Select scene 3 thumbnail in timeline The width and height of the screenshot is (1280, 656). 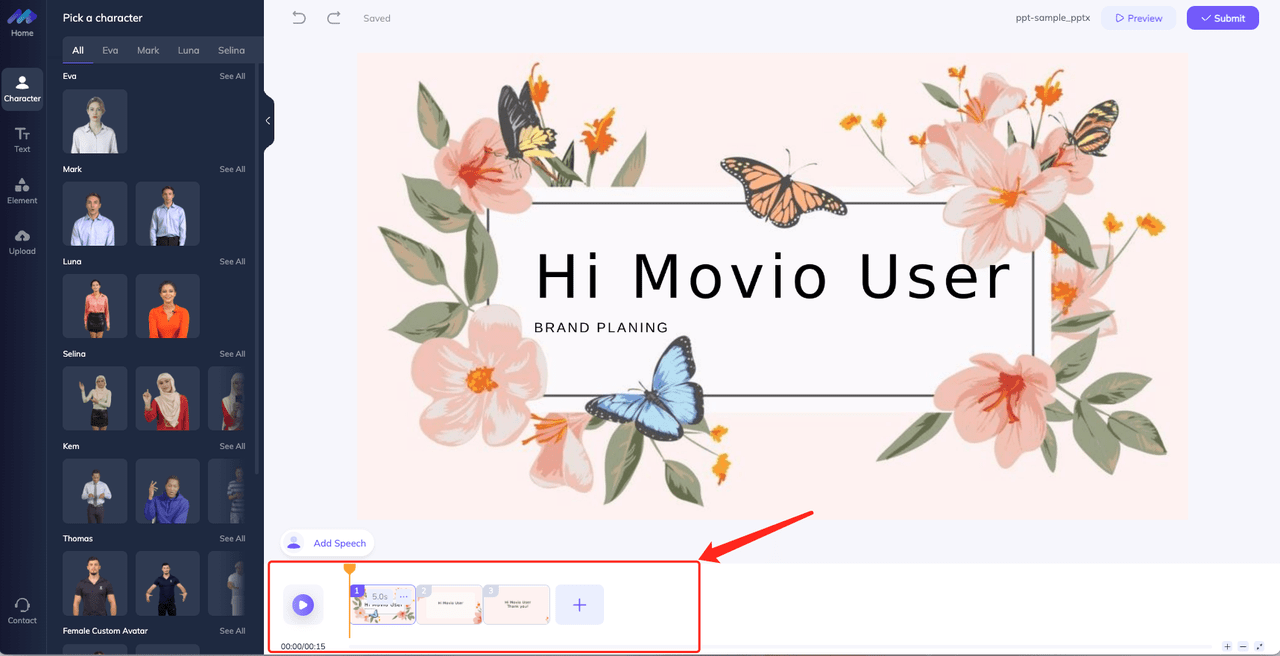tap(517, 605)
